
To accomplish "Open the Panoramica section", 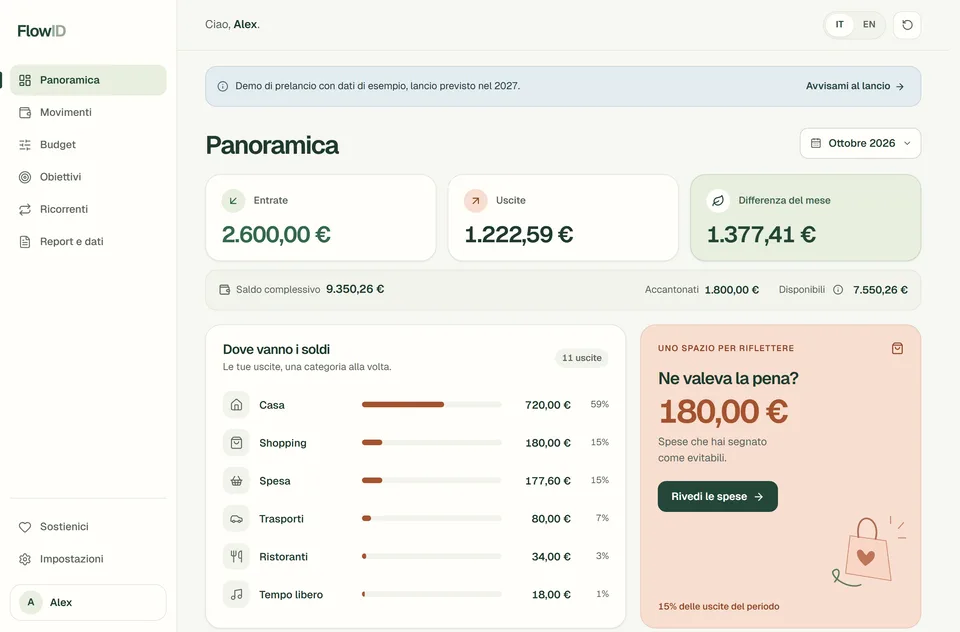I will tap(88, 80).
